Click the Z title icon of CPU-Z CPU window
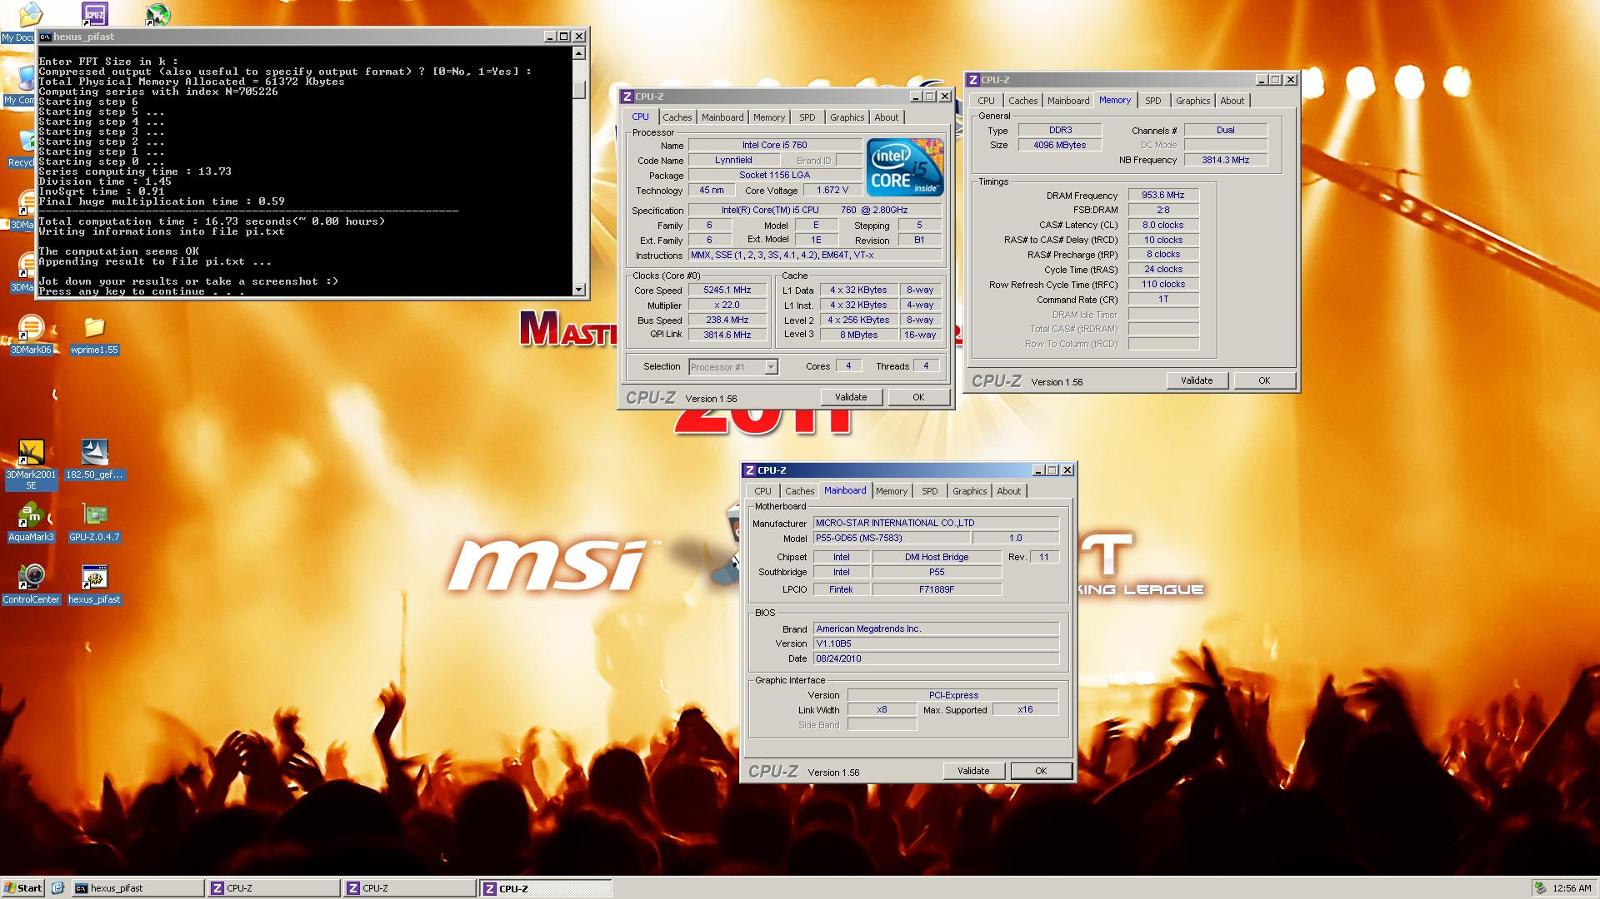 pyautogui.click(x=627, y=97)
